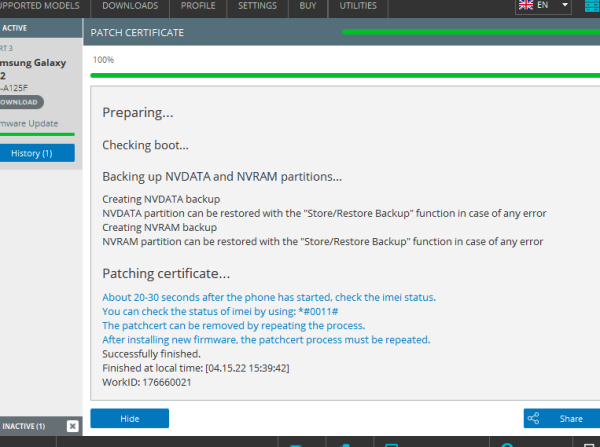Select the Buy tab

[308, 6]
